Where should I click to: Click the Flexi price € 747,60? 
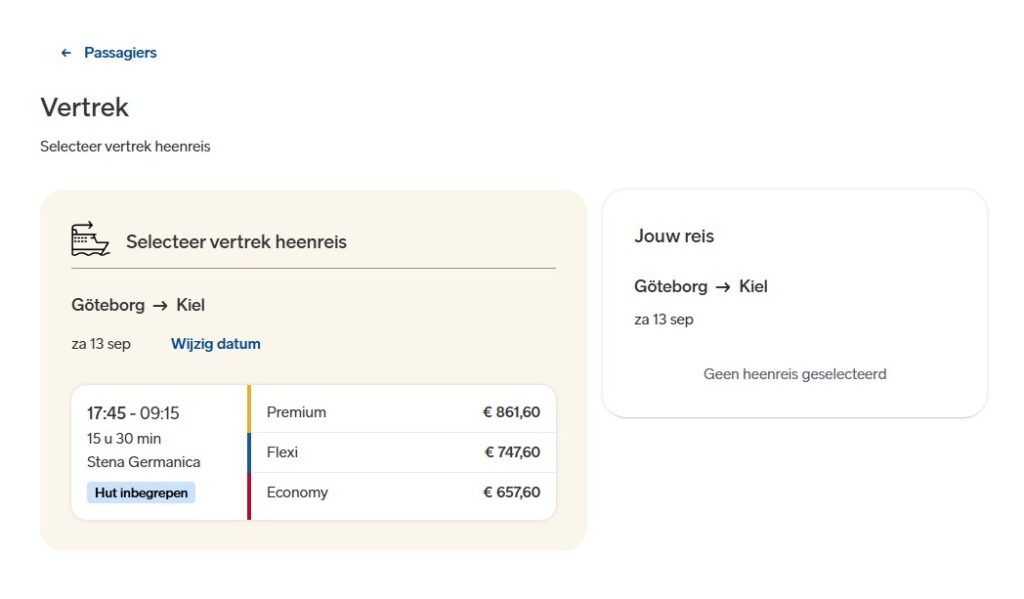tap(512, 452)
